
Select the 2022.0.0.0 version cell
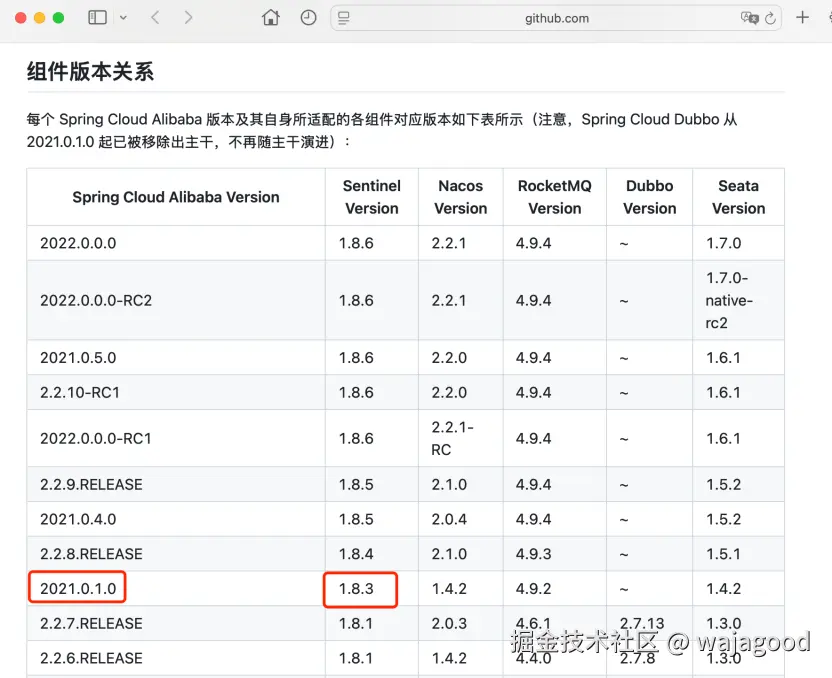pos(176,243)
